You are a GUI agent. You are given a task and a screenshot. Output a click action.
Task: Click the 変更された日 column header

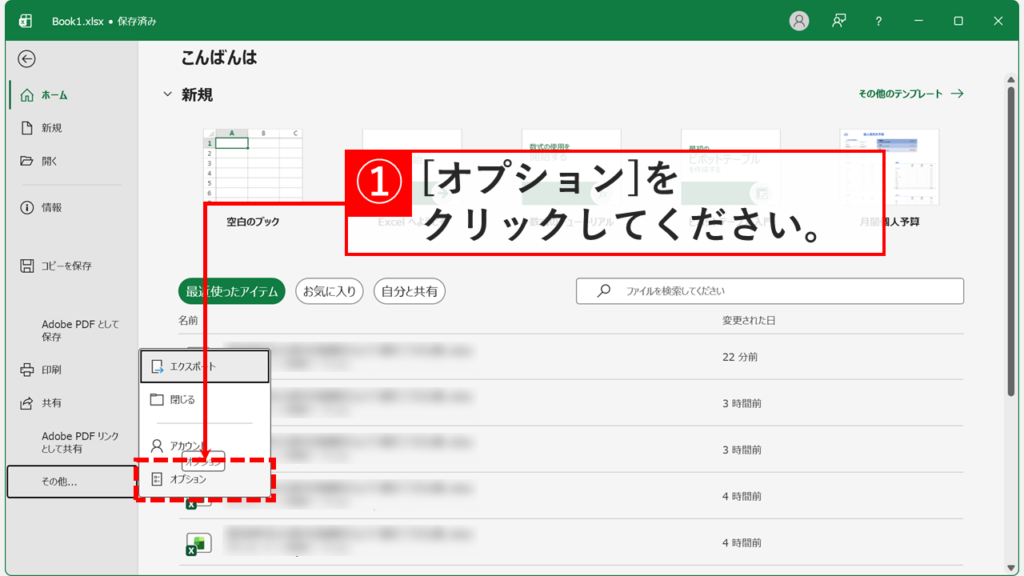(x=748, y=321)
